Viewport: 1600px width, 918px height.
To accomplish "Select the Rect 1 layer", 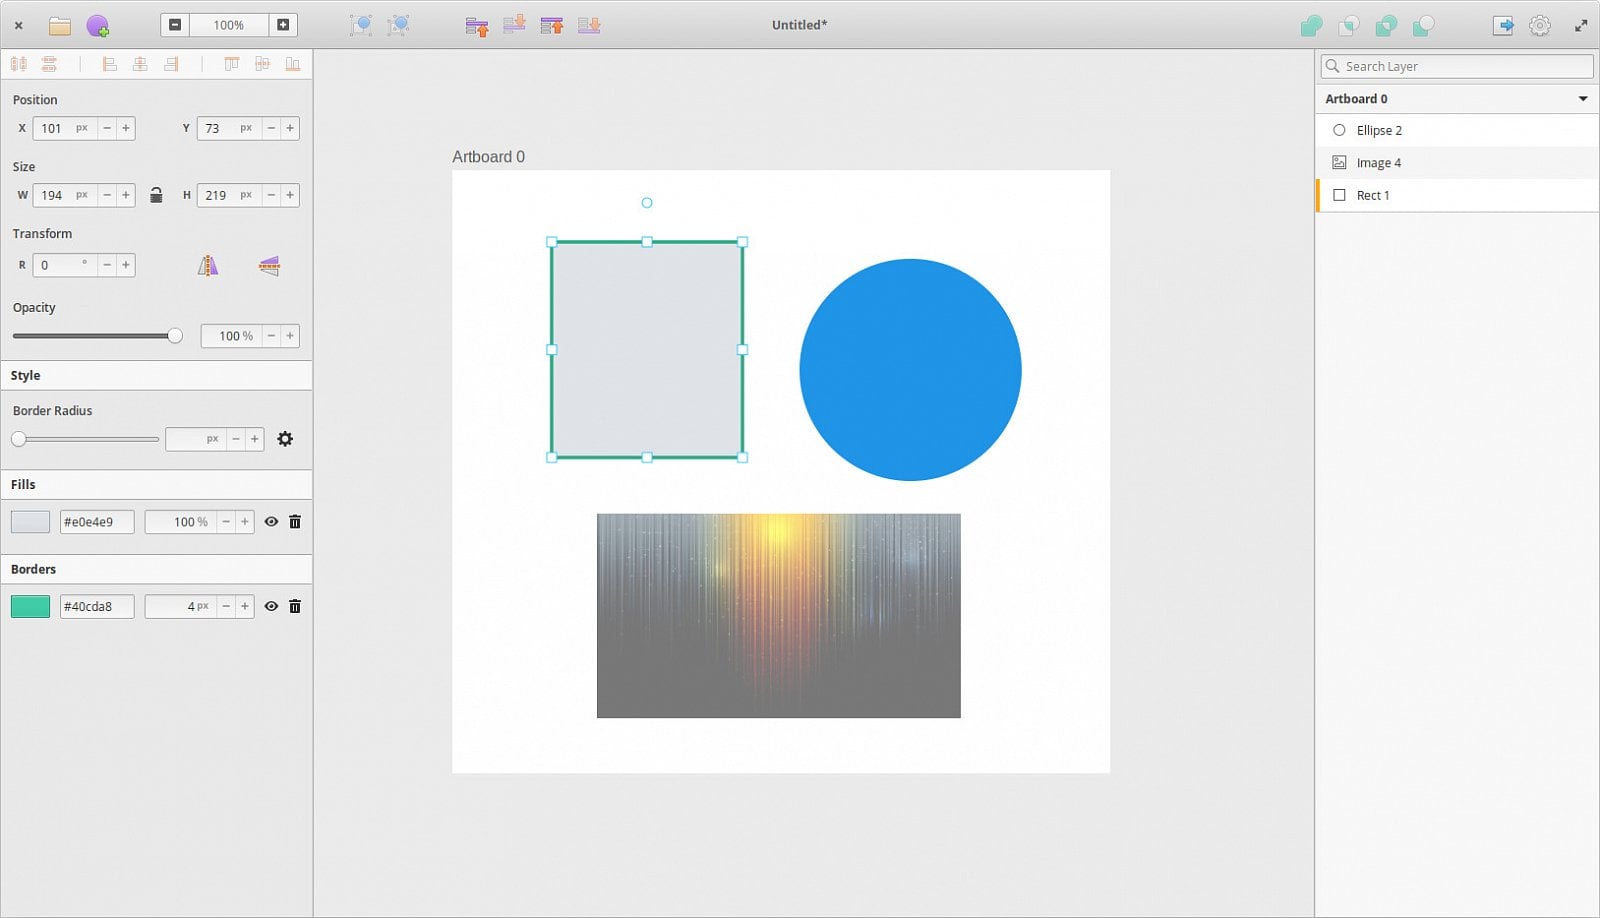I will coord(1457,195).
